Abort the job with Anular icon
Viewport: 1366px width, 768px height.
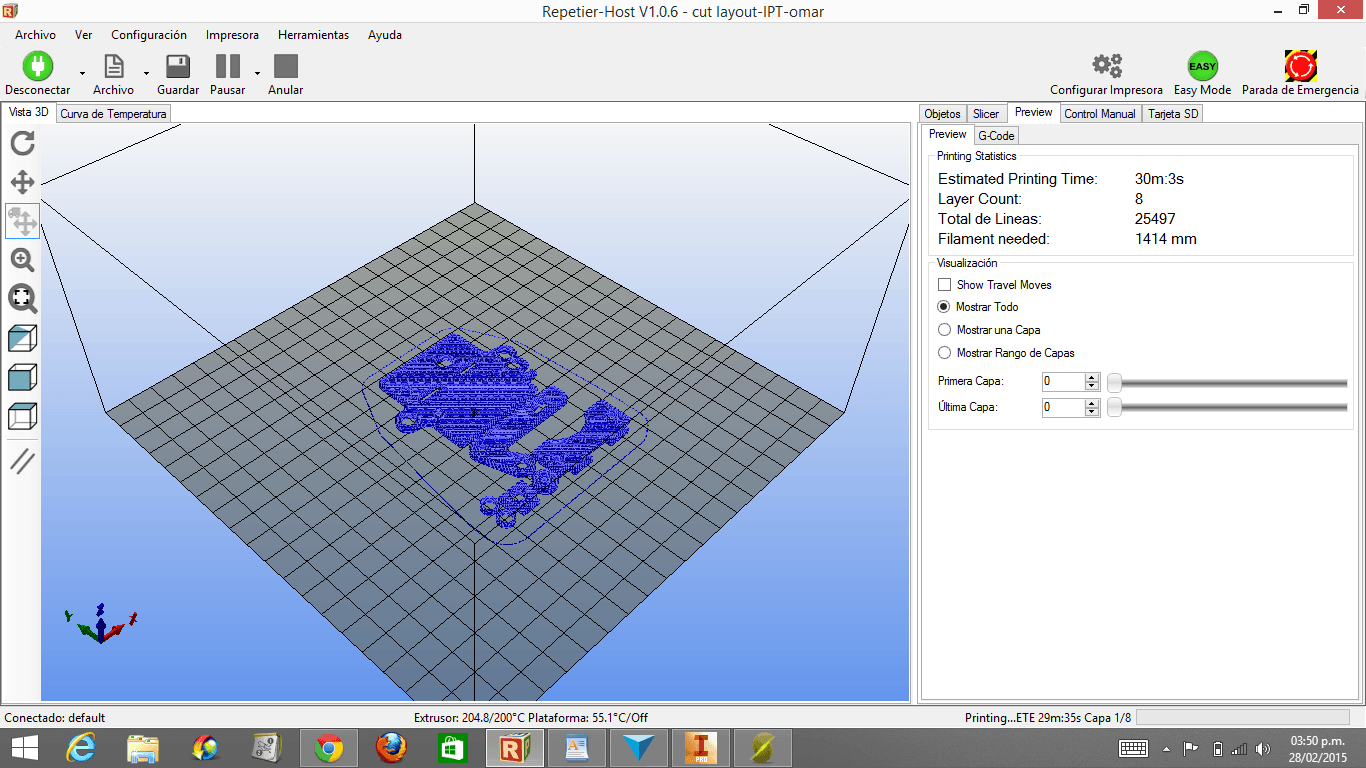tap(286, 66)
